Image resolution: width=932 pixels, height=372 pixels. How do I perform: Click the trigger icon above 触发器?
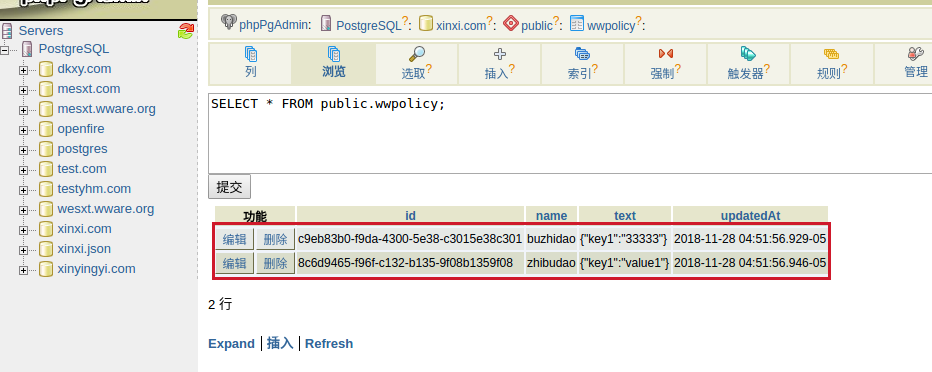pyautogui.click(x=748, y=54)
